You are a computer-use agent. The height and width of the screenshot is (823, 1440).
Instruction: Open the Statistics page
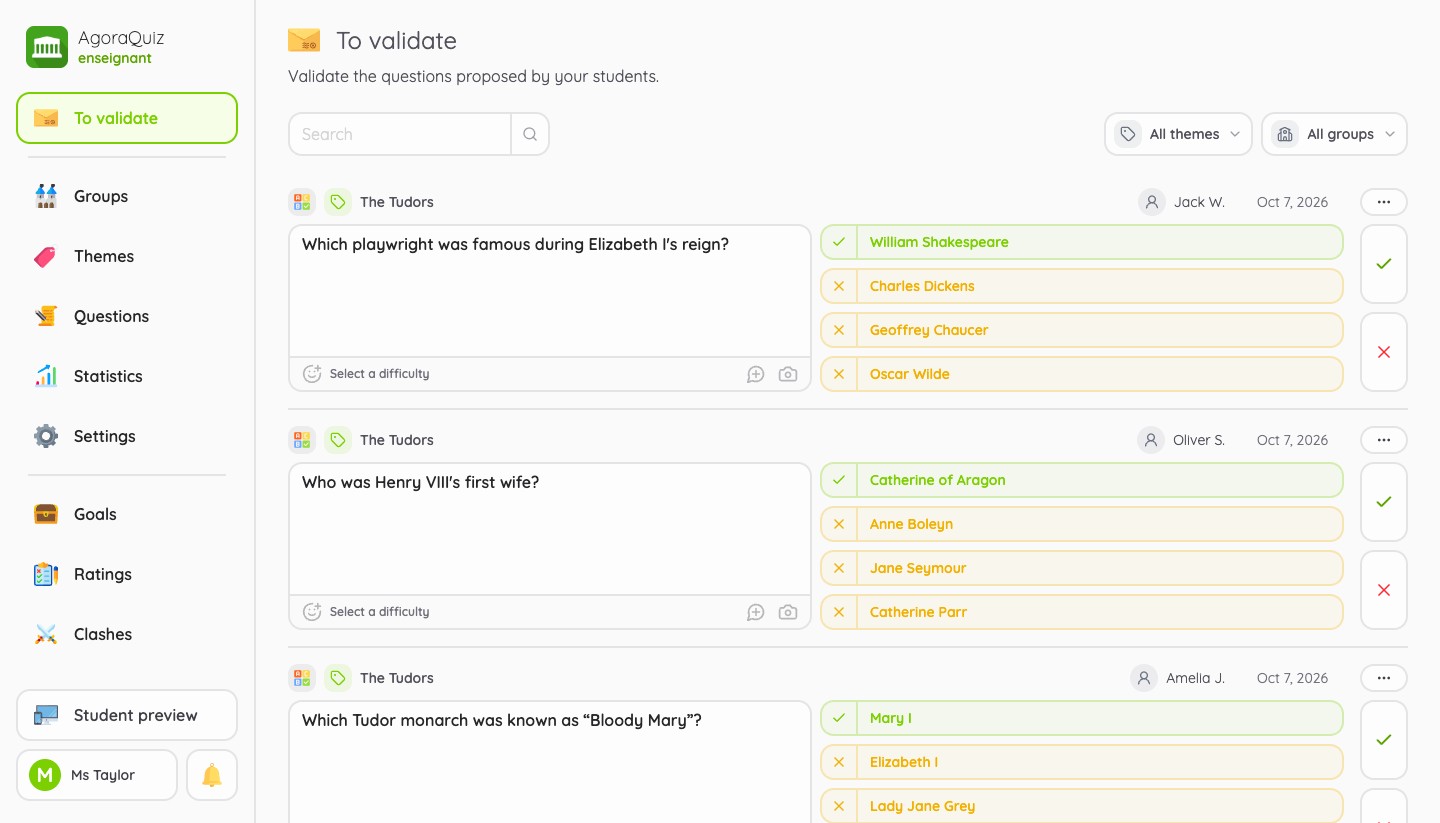click(x=127, y=376)
